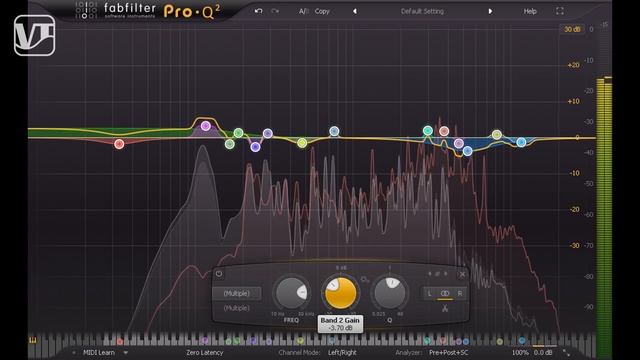Click the gray FREQ knob
This screenshot has height=360, width=640.
291,293
